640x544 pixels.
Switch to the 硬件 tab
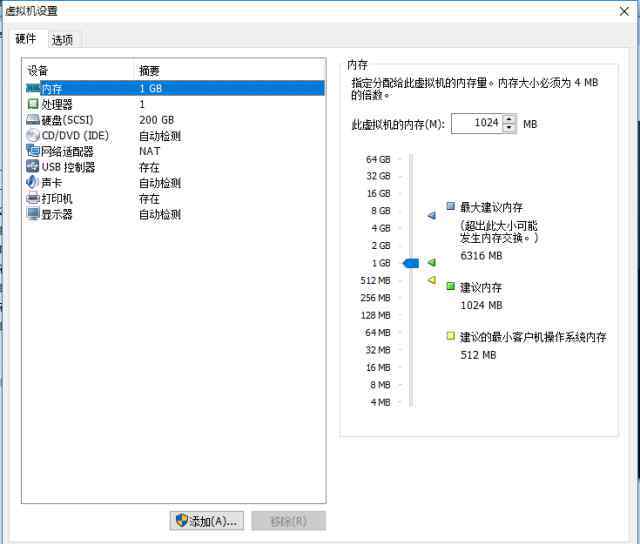tap(26, 39)
